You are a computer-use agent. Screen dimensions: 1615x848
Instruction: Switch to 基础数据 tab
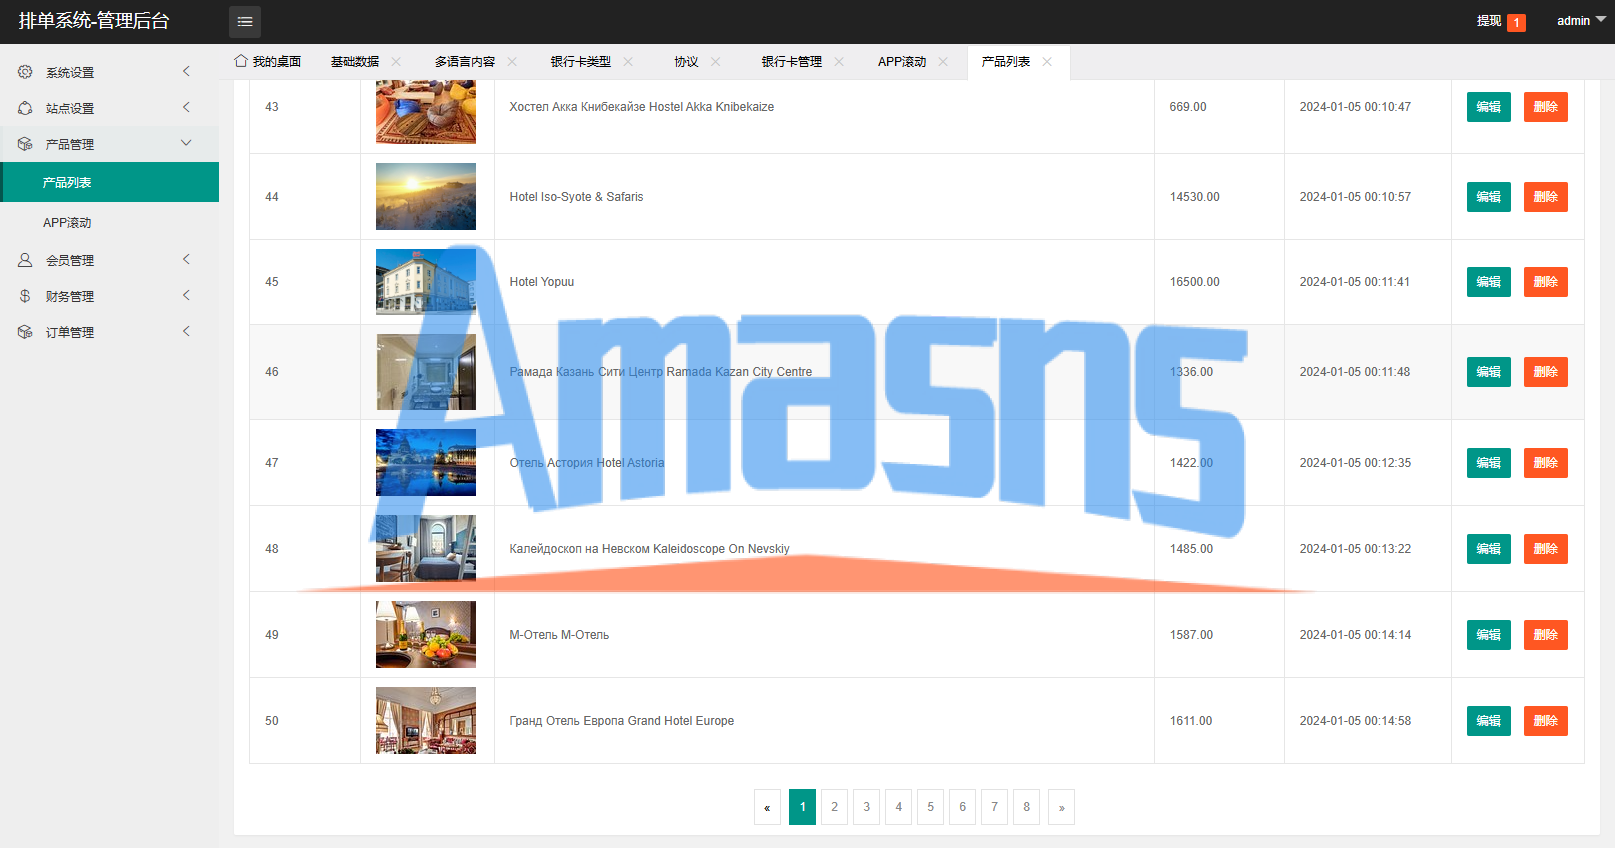click(x=355, y=62)
